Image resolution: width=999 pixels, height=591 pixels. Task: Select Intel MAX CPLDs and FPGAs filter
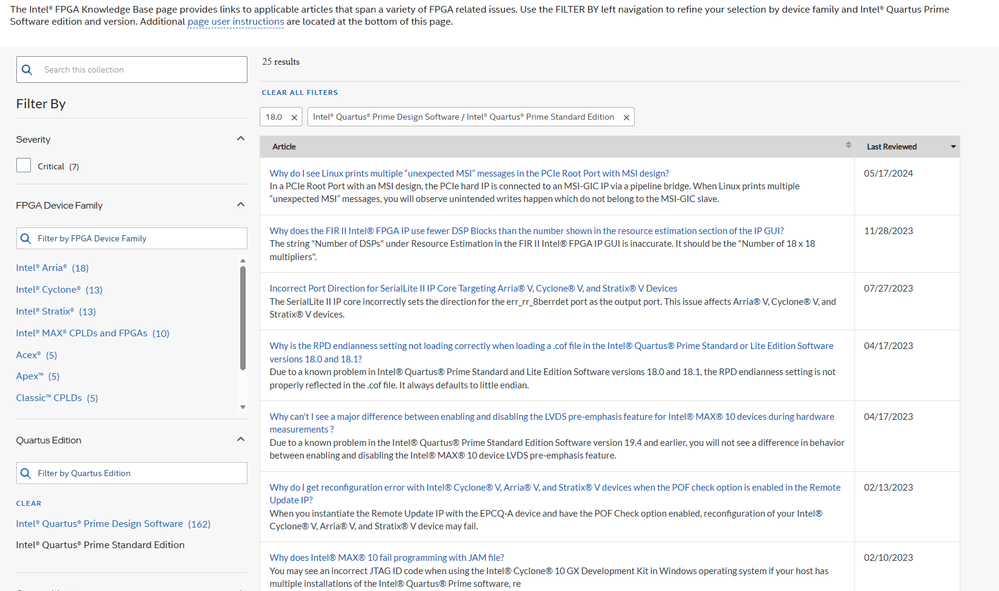(x=82, y=333)
